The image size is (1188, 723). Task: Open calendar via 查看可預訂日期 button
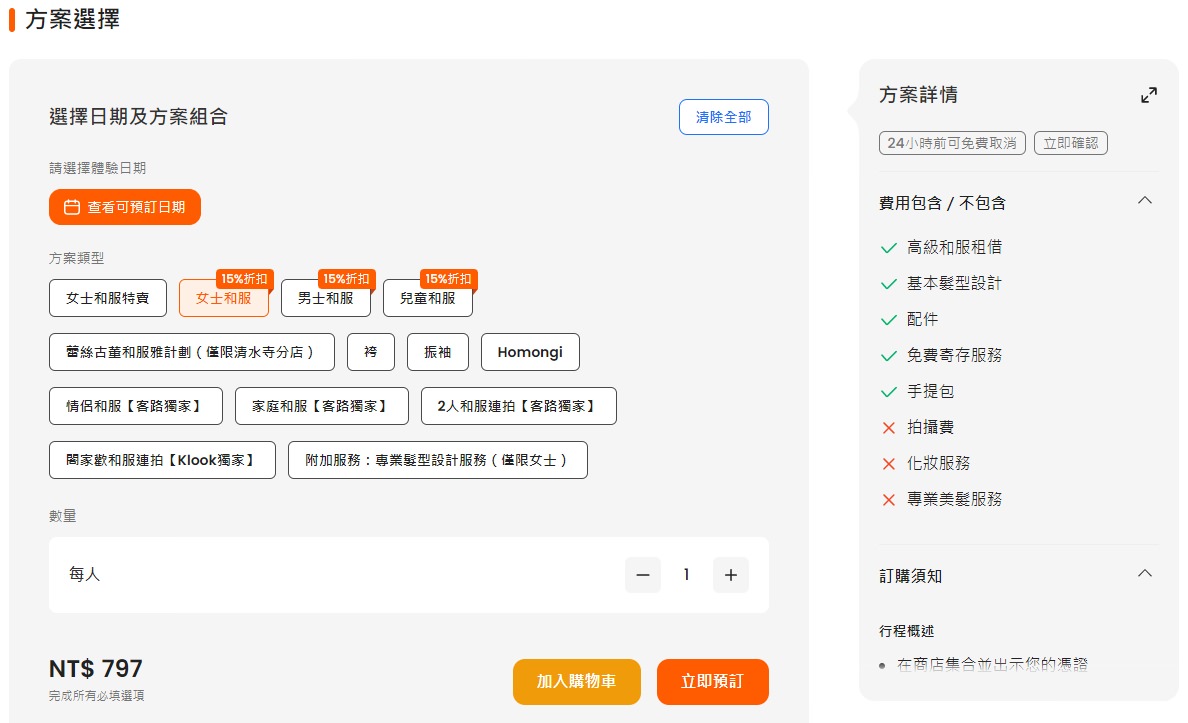125,207
